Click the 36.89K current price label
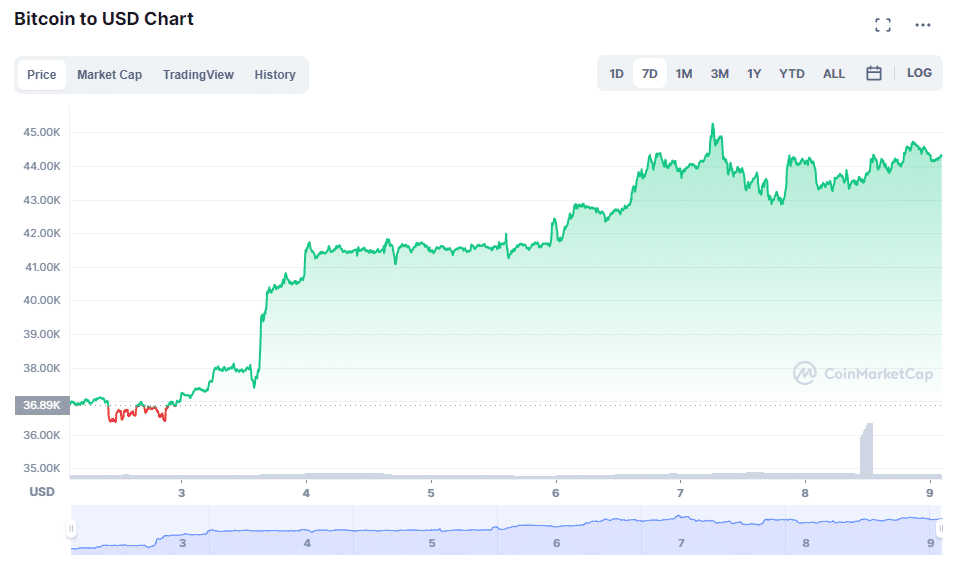This screenshot has width=958, height=564. [x=42, y=405]
